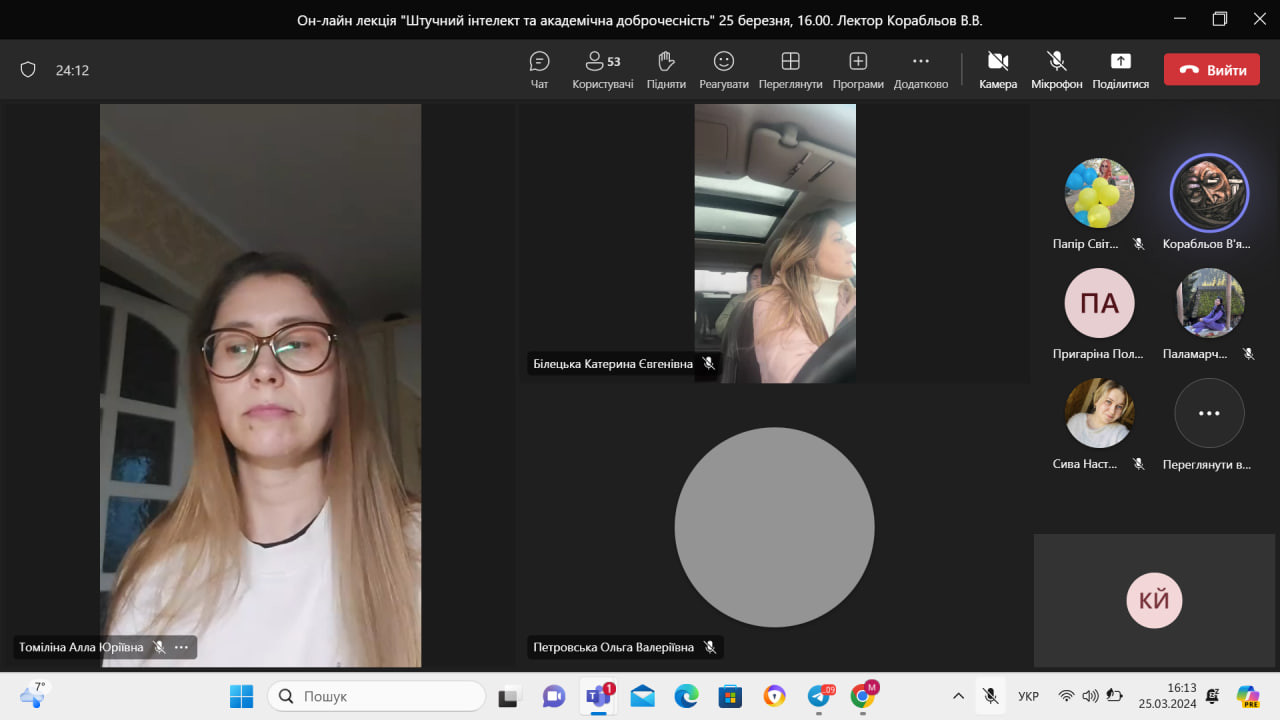Viewport: 1280px width, 720px height.
Task: Open Task View from the taskbar
Action: pos(509,696)
